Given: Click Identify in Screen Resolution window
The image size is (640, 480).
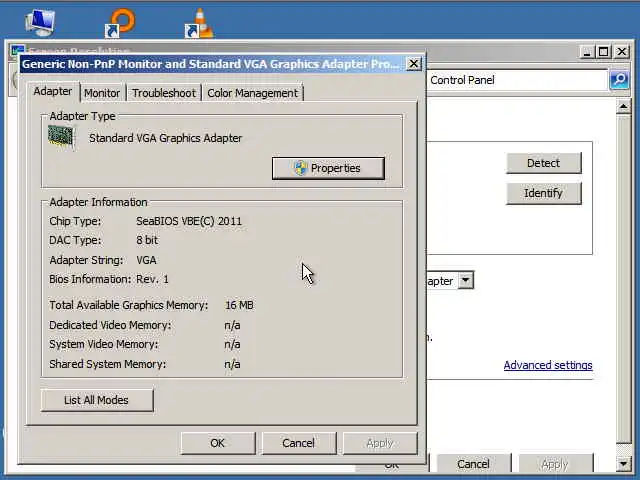Looking at the screenshot, I should click(x=544, y=193).
